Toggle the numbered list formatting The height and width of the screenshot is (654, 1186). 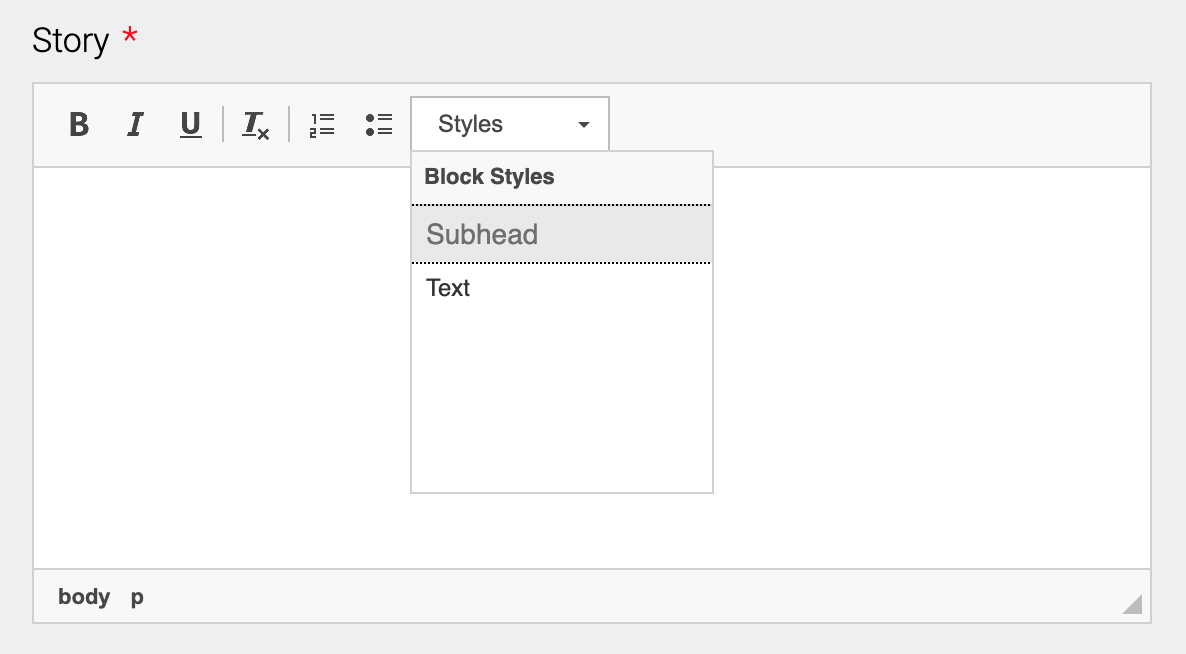(x=321, y=124)
